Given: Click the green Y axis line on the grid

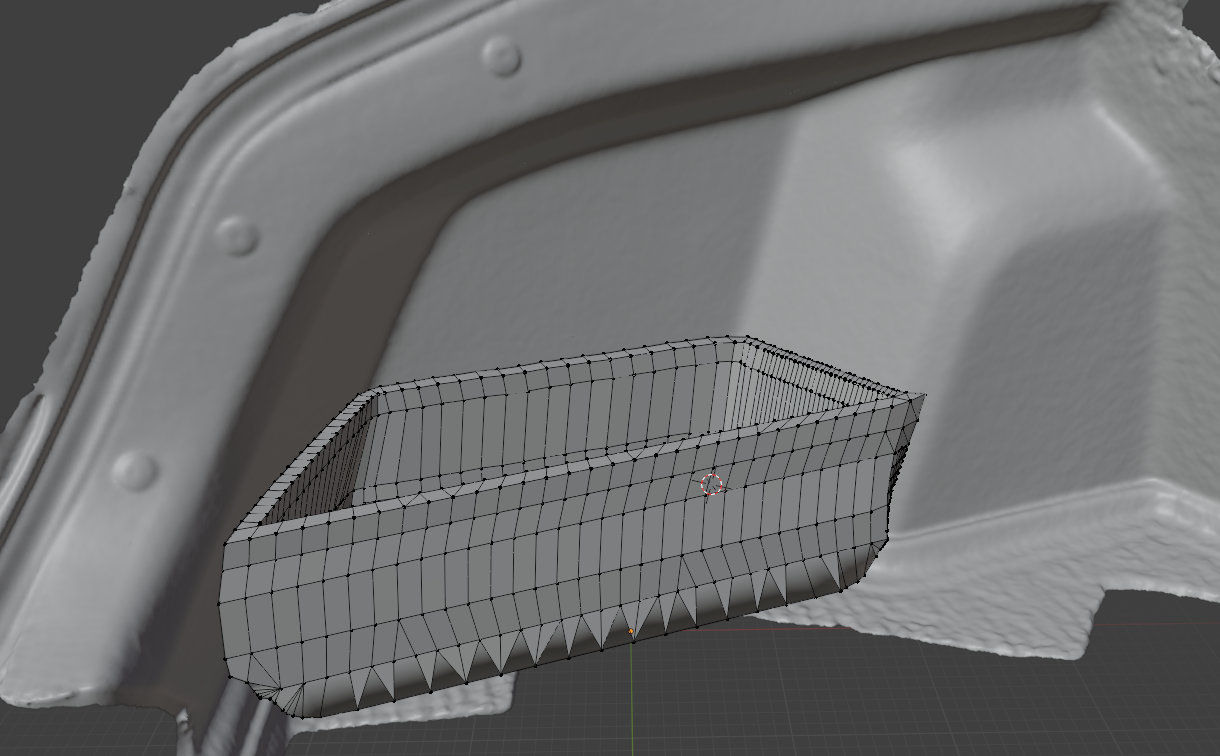Looking at the screenshot, I should coord(631,700).
